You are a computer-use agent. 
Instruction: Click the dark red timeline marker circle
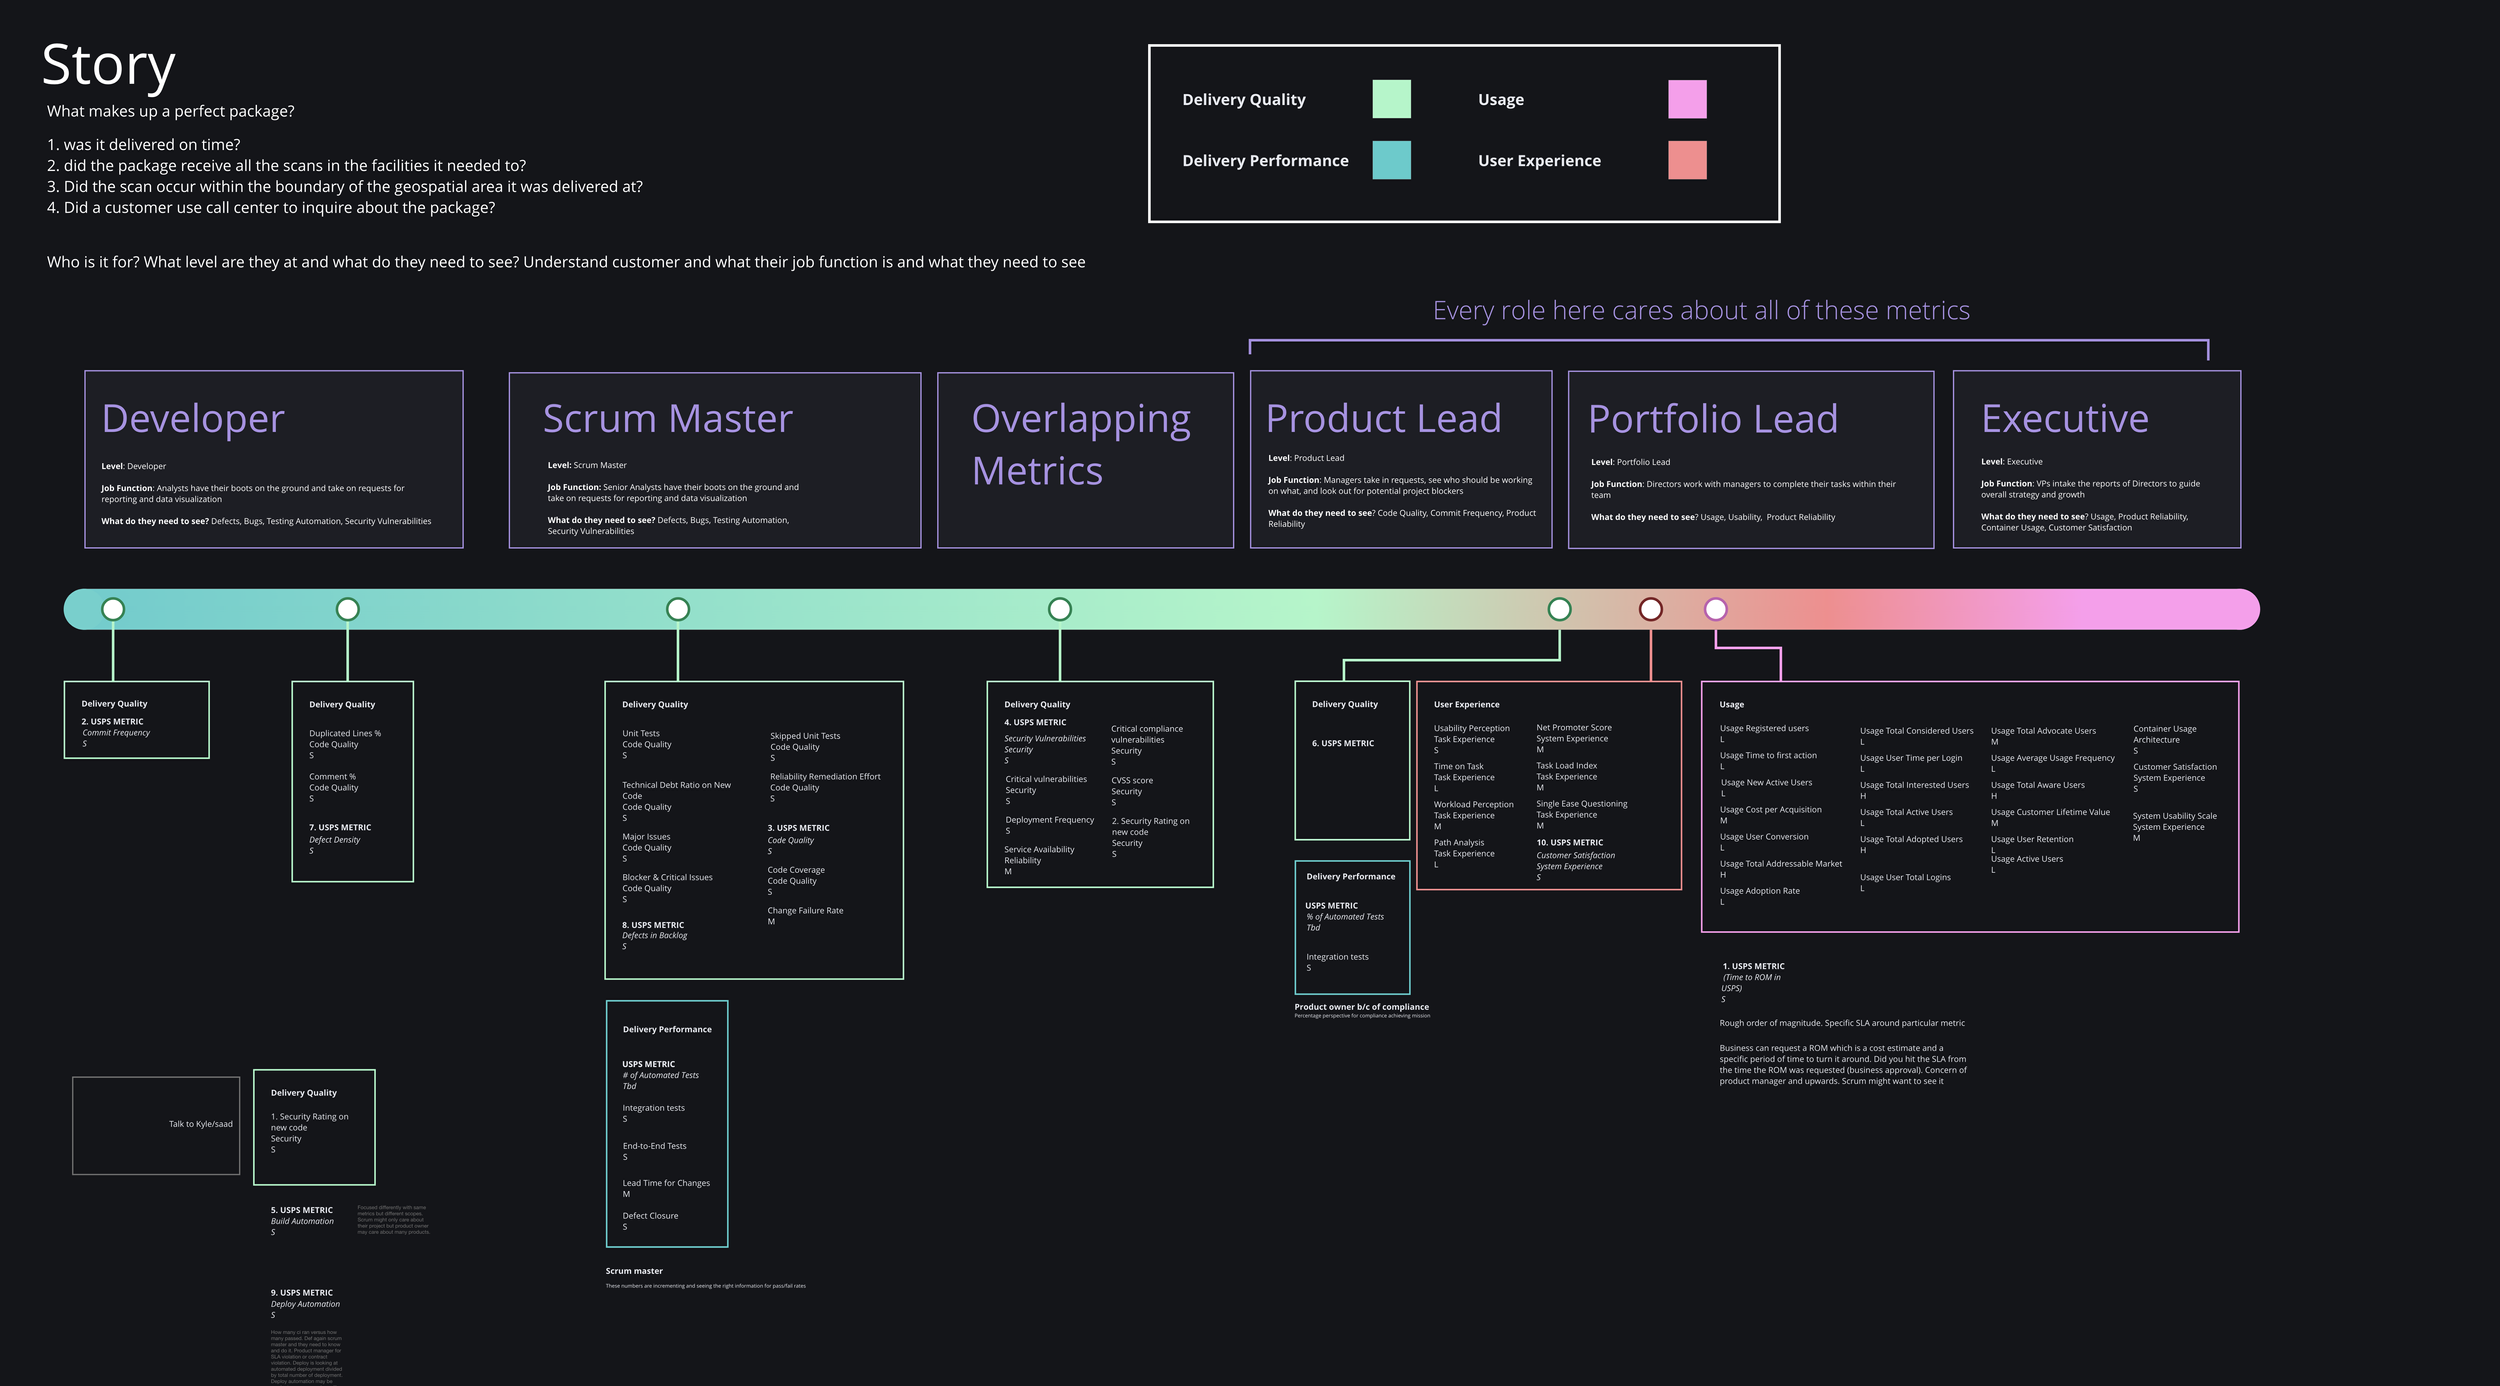point(1650,609)
